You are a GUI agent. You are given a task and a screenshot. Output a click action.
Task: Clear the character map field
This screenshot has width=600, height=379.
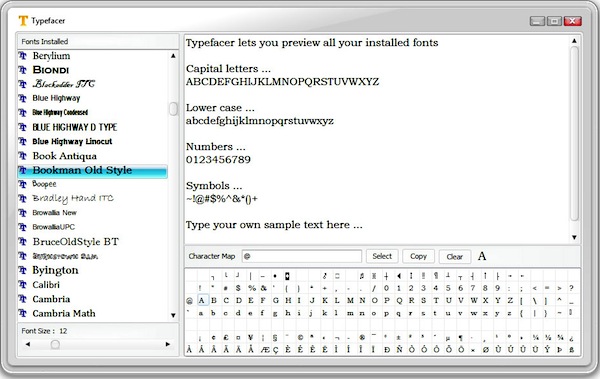click(455, 256)
